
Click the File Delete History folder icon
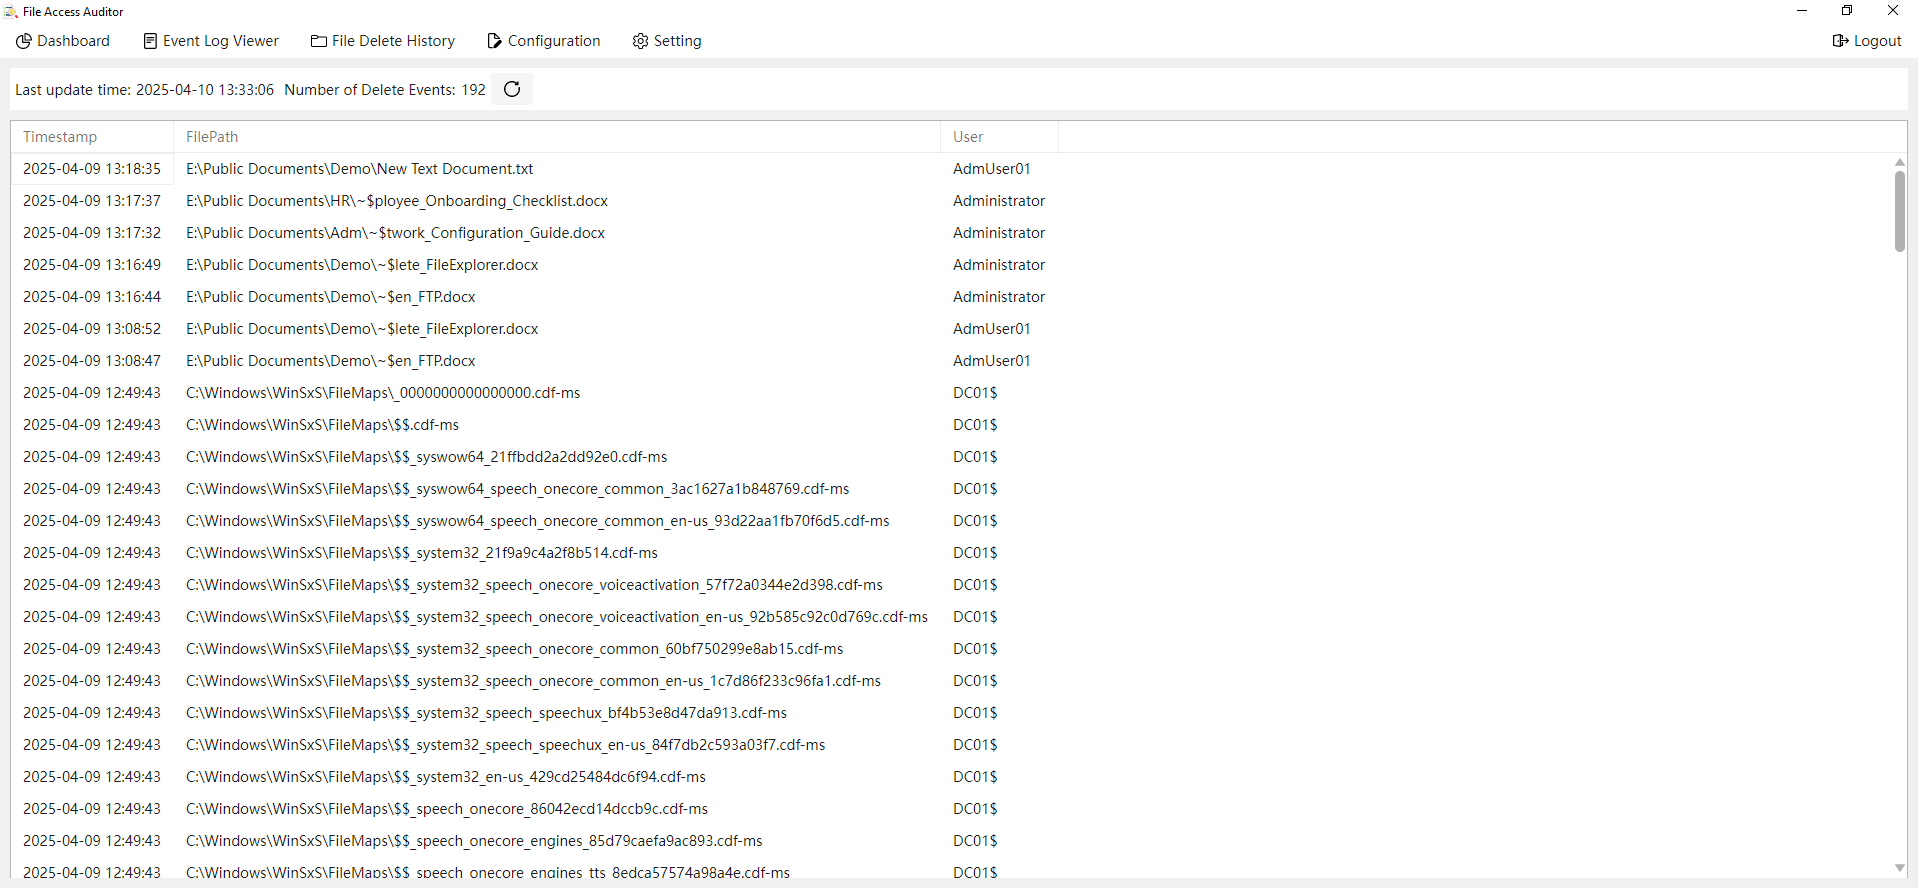coord(319,41)
